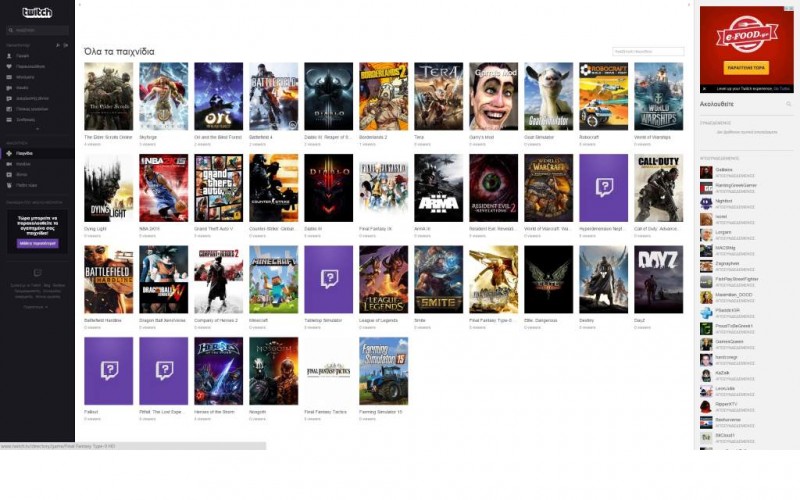Select the highlighted Παιχνίδια browse item
This screenshot has width=800, height=500.
[37, 153]
